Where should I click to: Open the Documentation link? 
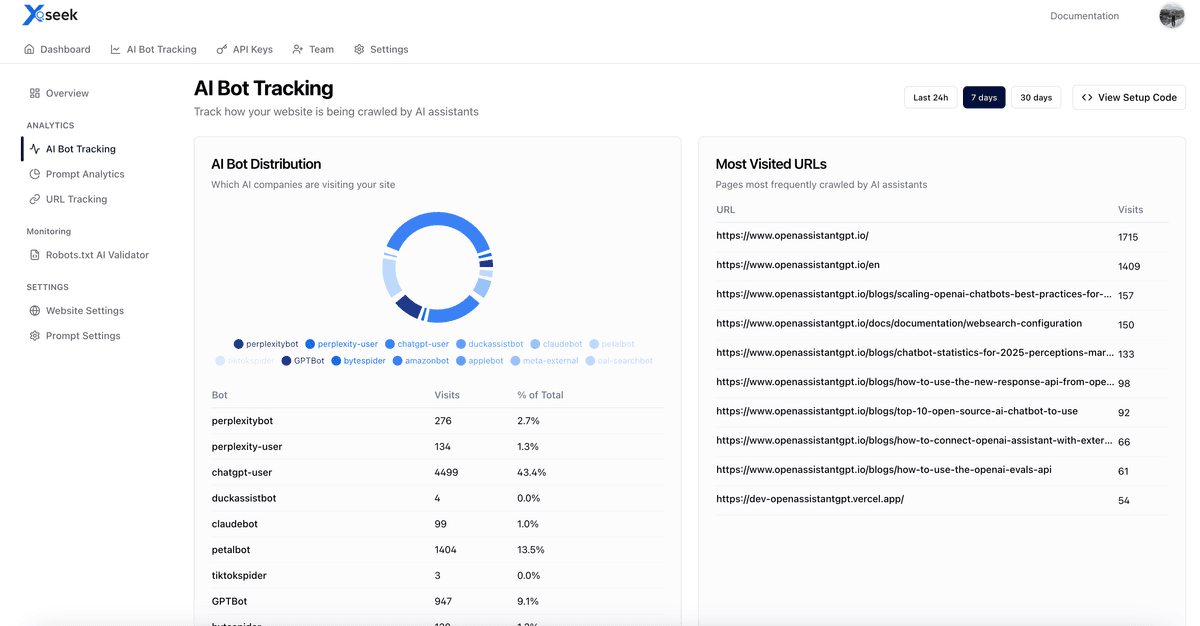[1084, 15]
